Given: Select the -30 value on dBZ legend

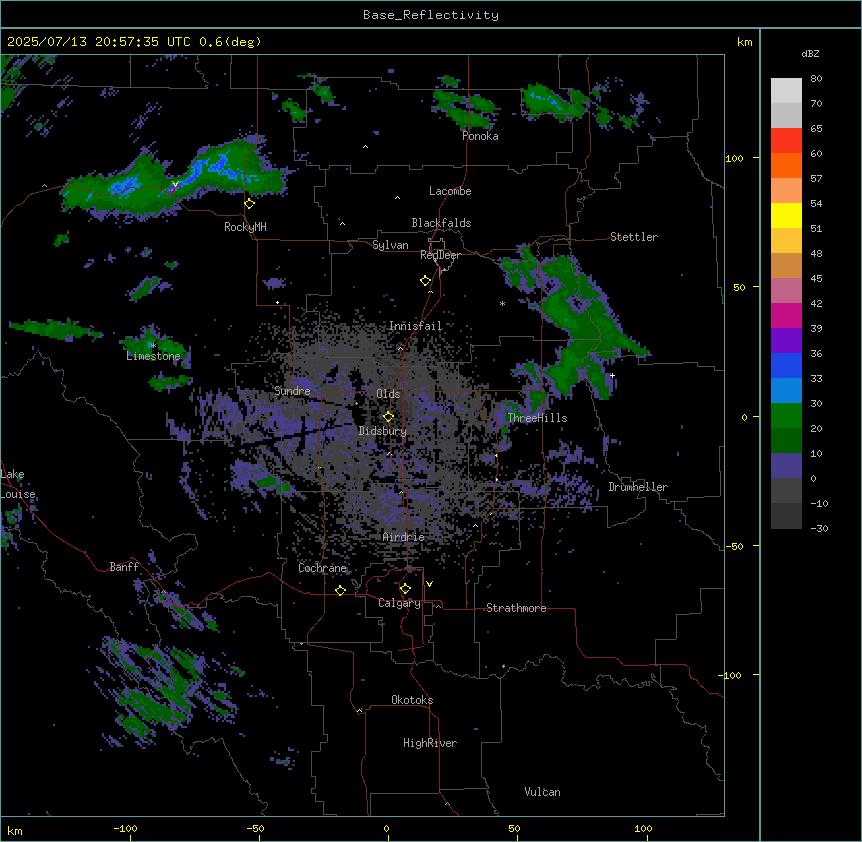Looking at the screenshot, I should pos(819,528).
